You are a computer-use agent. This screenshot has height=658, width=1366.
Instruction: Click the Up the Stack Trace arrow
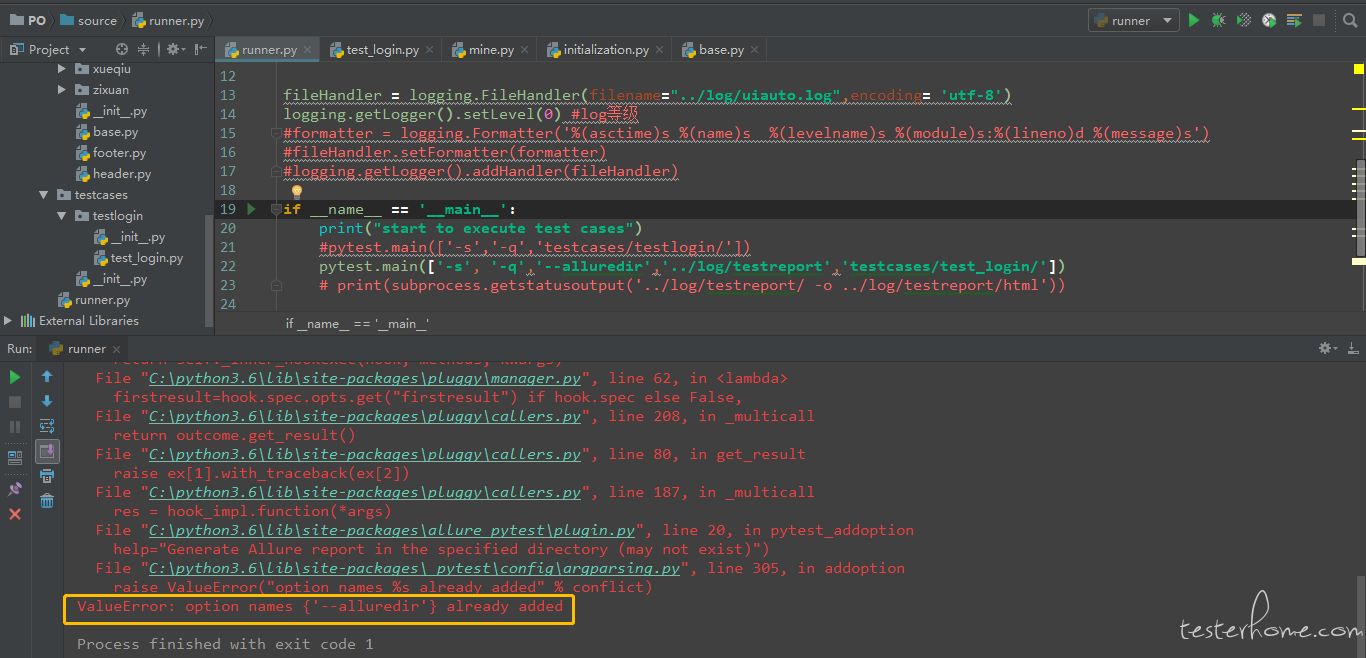coord(47,377)
